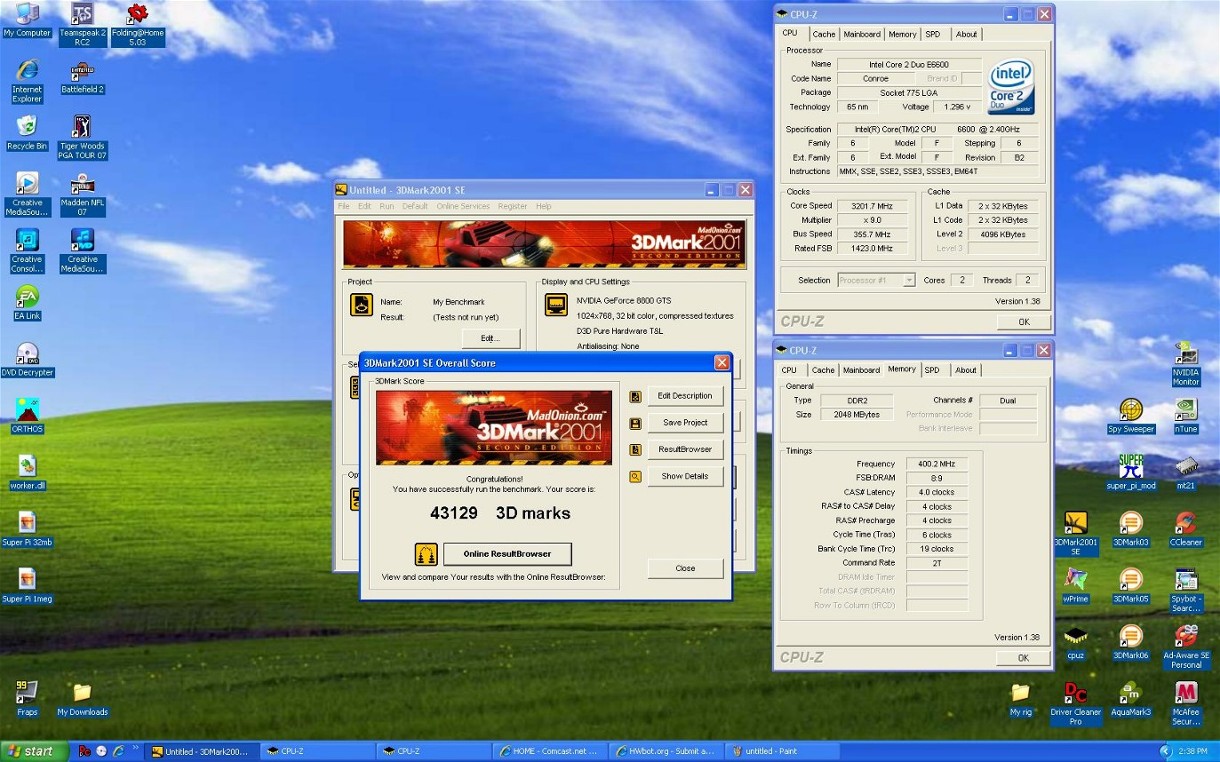The image size is (1220, 762).
Task: Click the Edit Description button
Action: pos(685,396)
